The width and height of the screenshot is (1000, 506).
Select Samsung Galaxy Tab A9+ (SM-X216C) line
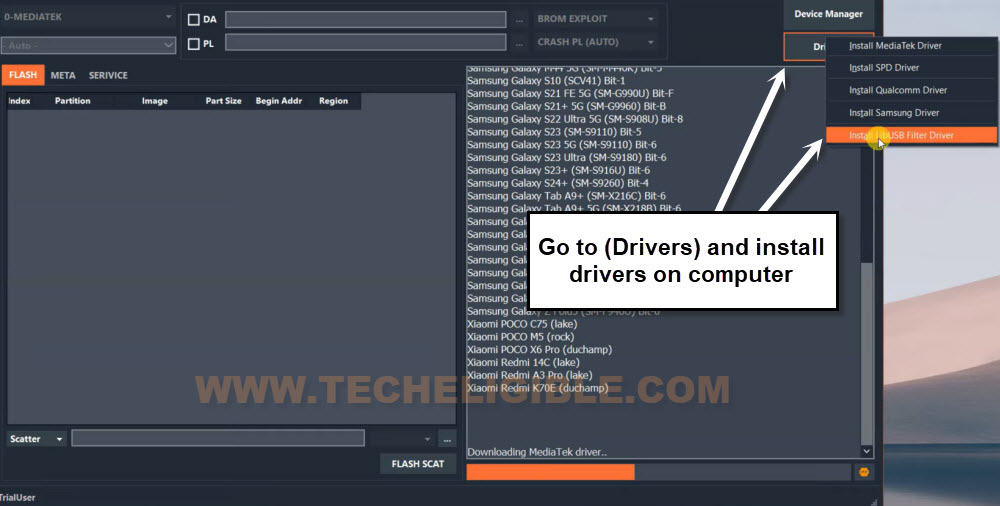[566, 196]
